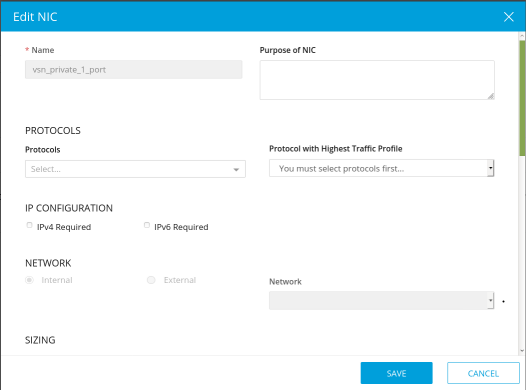Click the Purpose of NIC label
The image size is (526, 390).
[x=287, y=50]
